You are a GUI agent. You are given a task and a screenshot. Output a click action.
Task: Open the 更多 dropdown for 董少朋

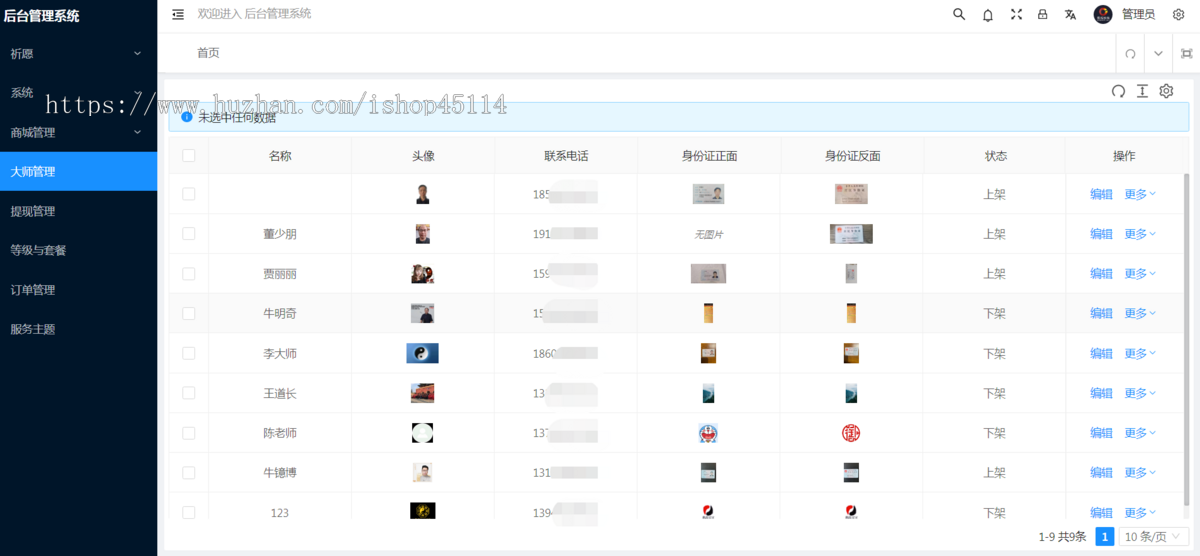(x=1140, y=234)
